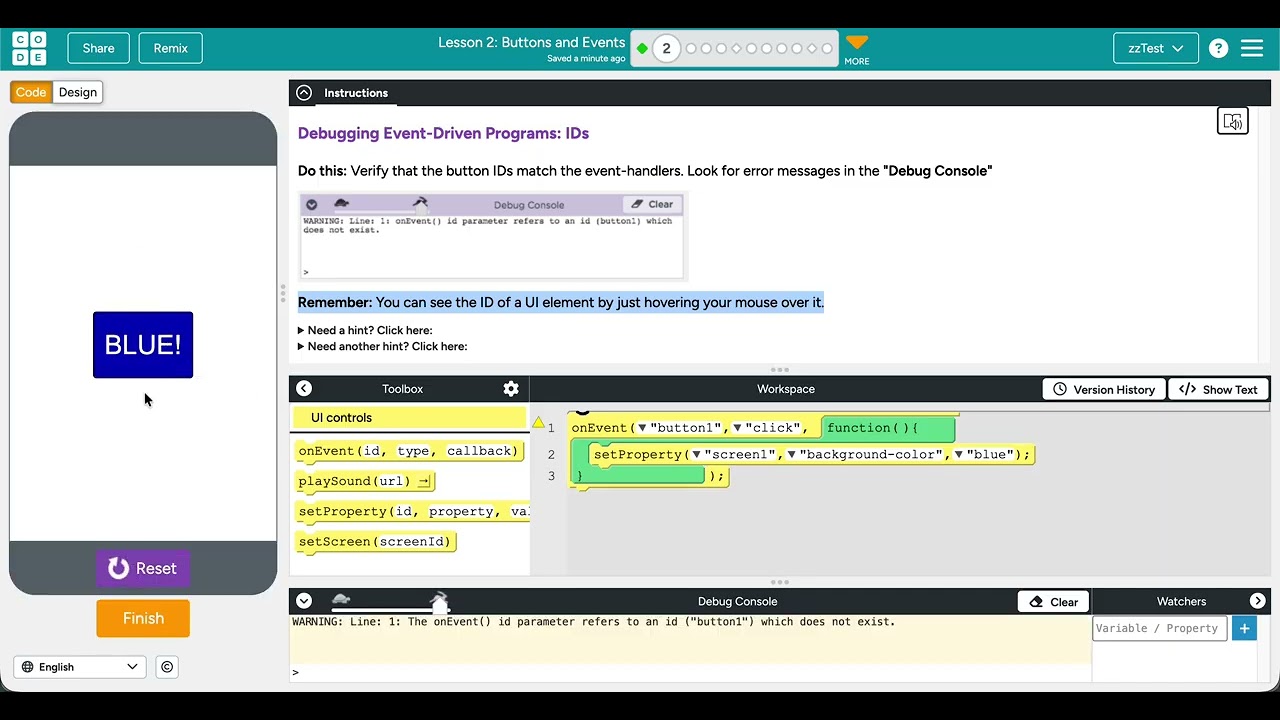Click the setProperty block keyword on line 2
Viewport: 1280px width, 720px height.
coord(639,455)
